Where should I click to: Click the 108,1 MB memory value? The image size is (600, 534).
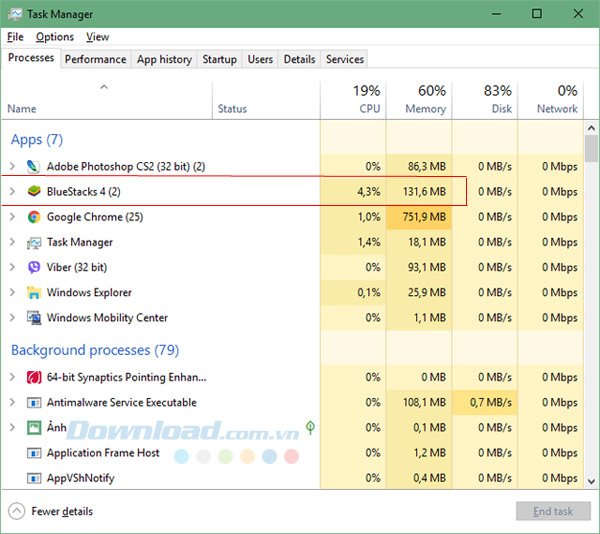(424, 402)
